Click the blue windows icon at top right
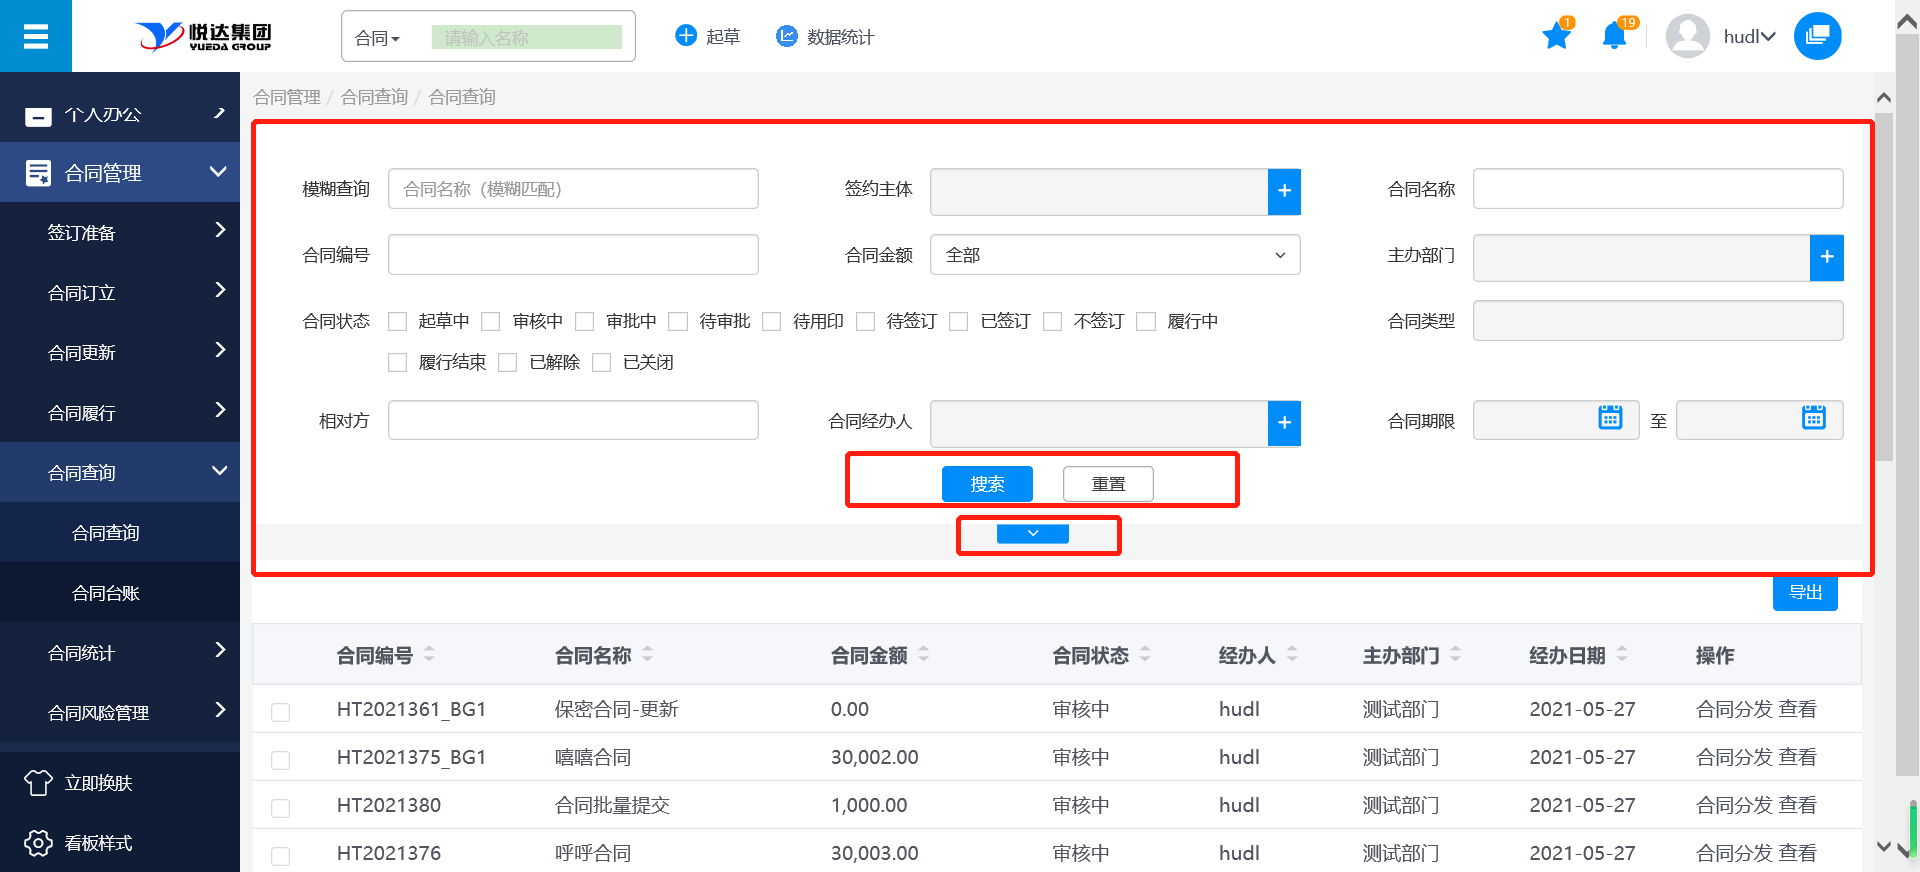Screen dimensions: 1920x872 1817,36
